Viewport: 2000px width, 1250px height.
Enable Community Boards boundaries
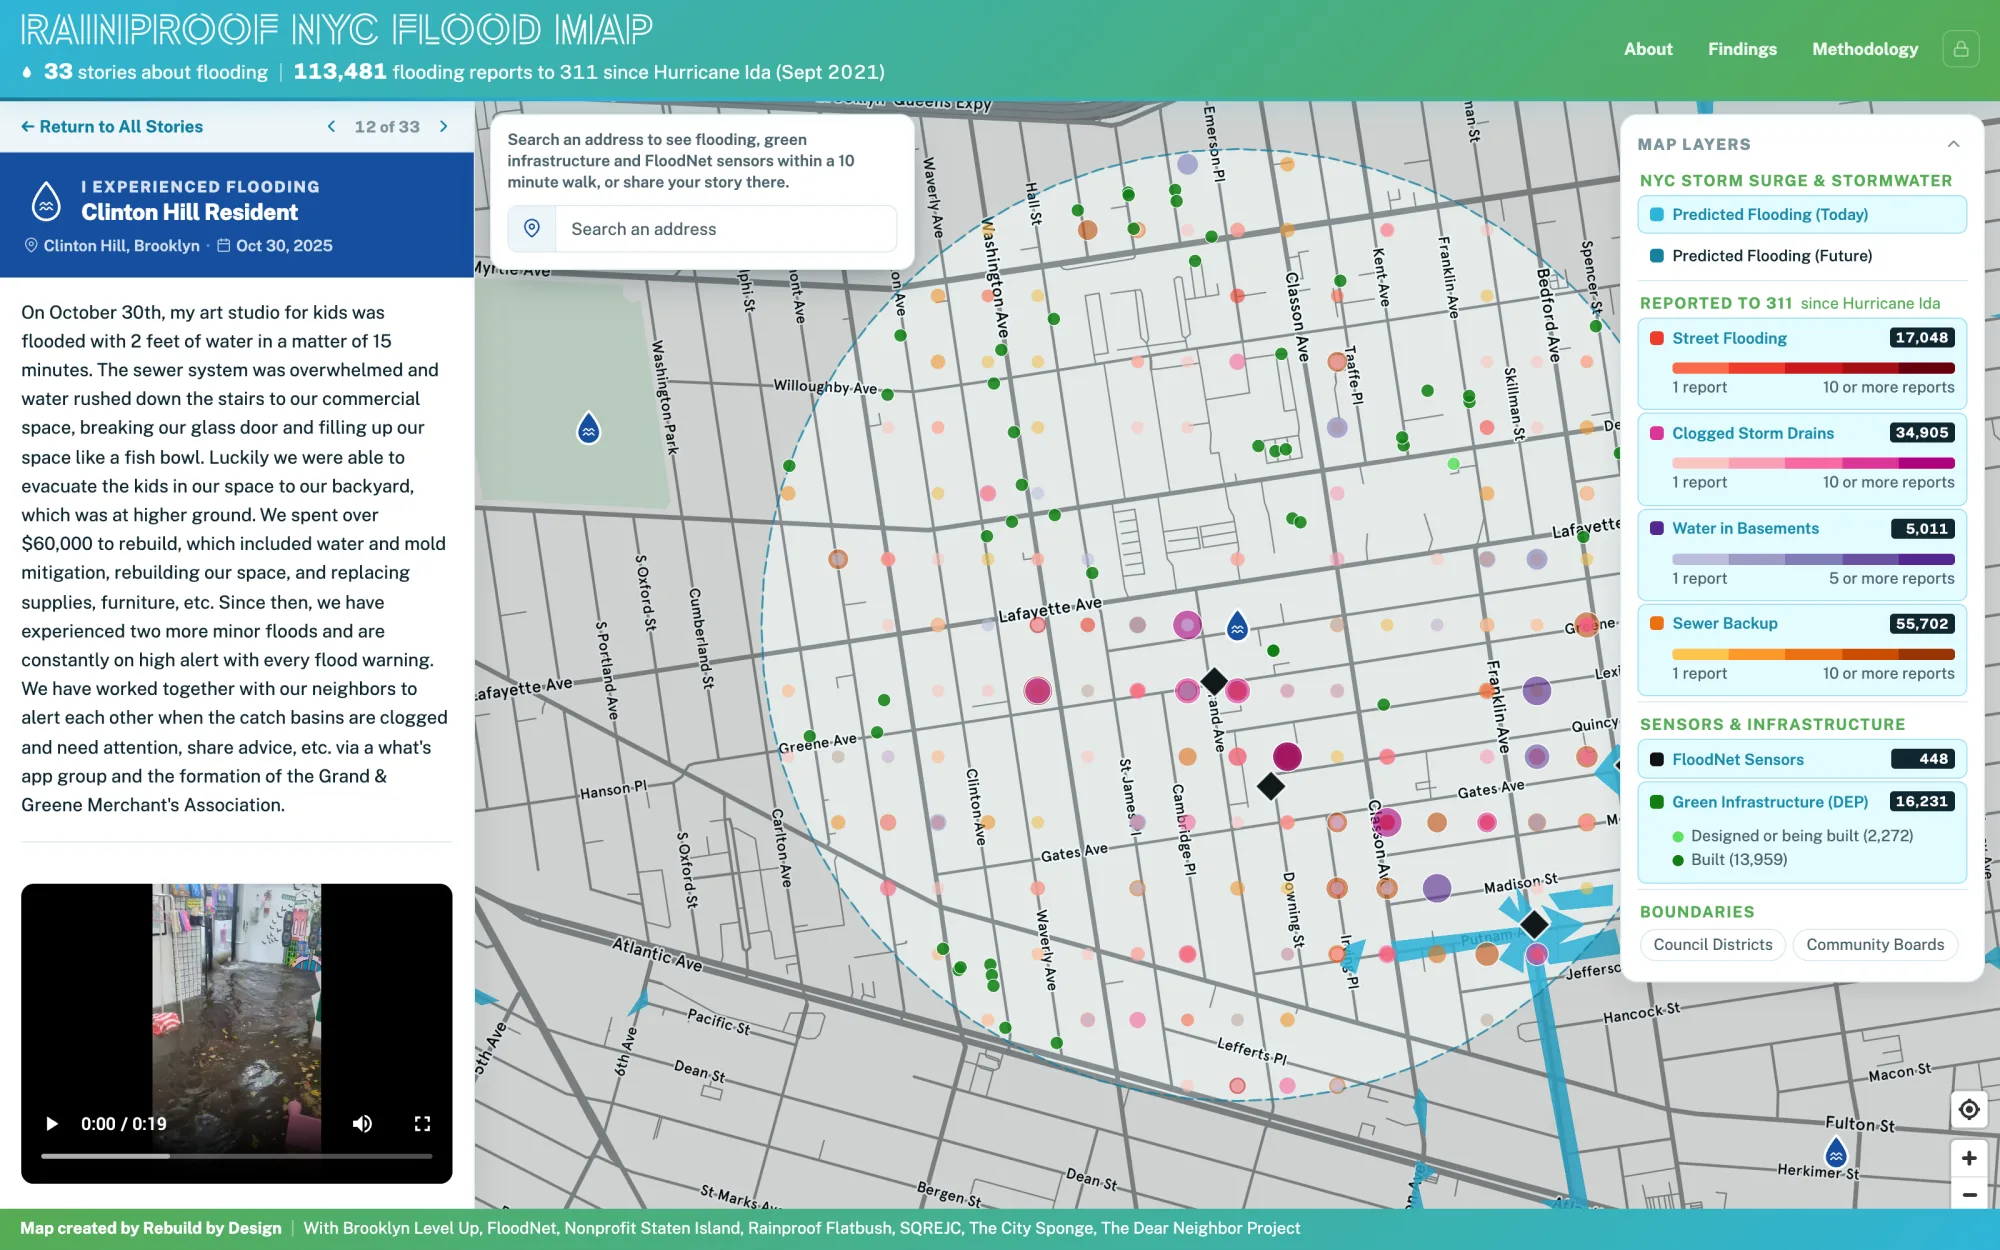tap(1875, 945)
